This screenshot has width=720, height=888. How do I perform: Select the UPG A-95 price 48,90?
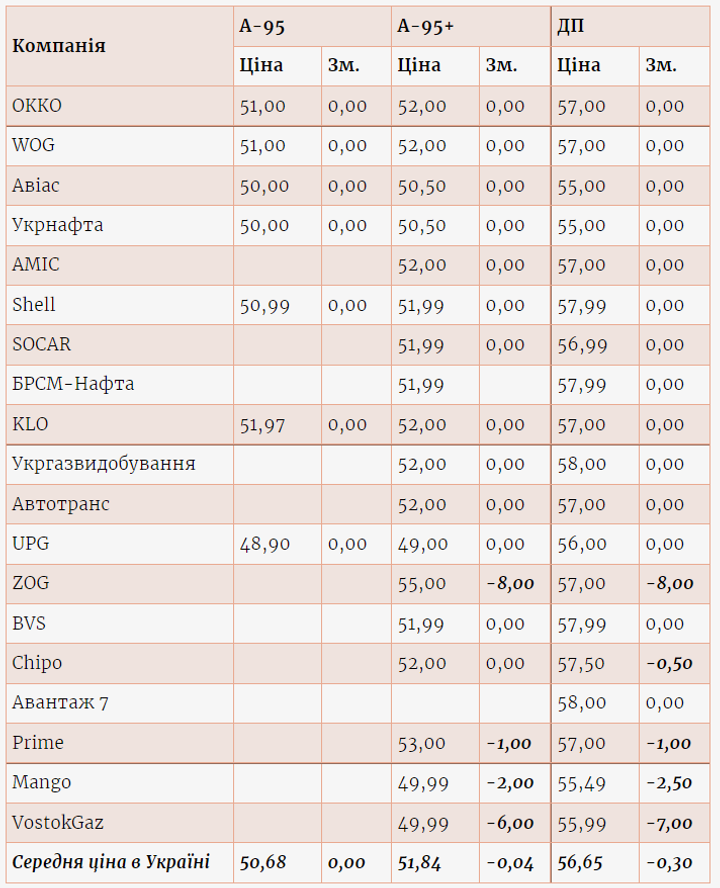pos(264,545)
